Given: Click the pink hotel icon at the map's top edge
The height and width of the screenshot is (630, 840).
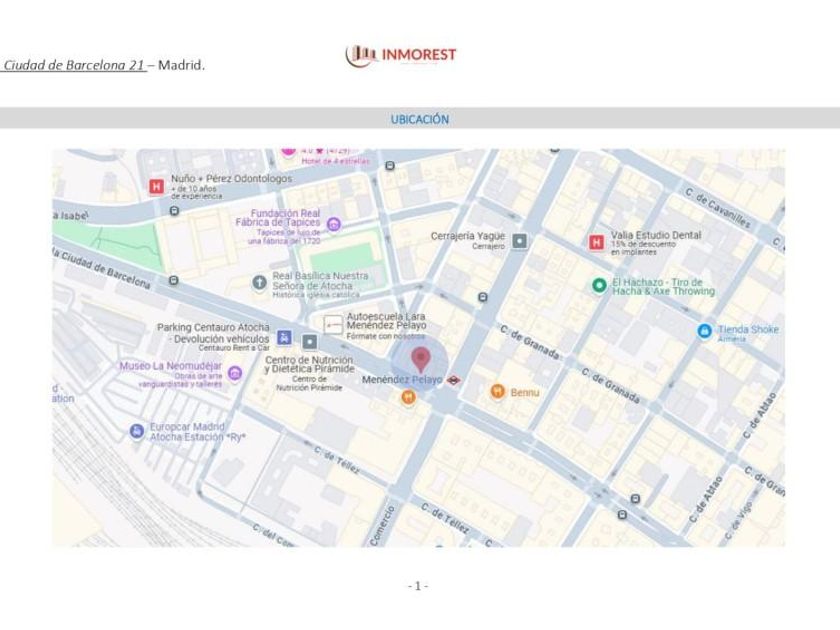Looking at the screenshot, I should [288, 152].
